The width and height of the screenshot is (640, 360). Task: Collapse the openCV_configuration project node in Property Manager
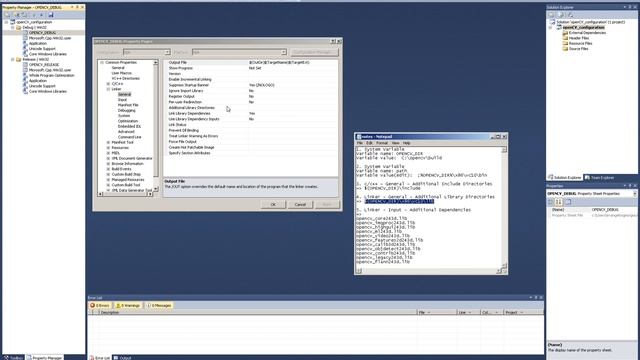click(7, 22)
